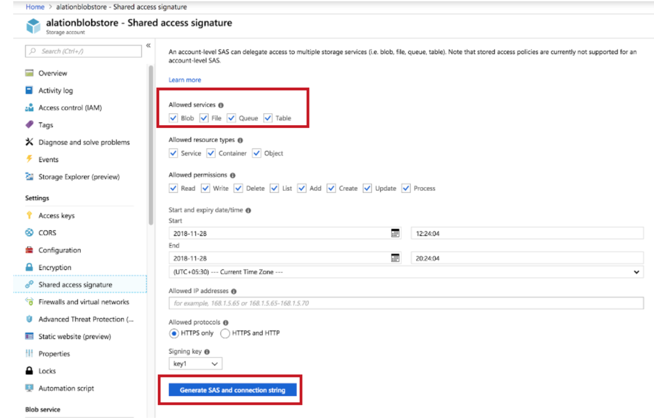Click the Encryption lock icon
Image resolution: width=654 pixels, height=418 pixels.
tap(29, 267)
